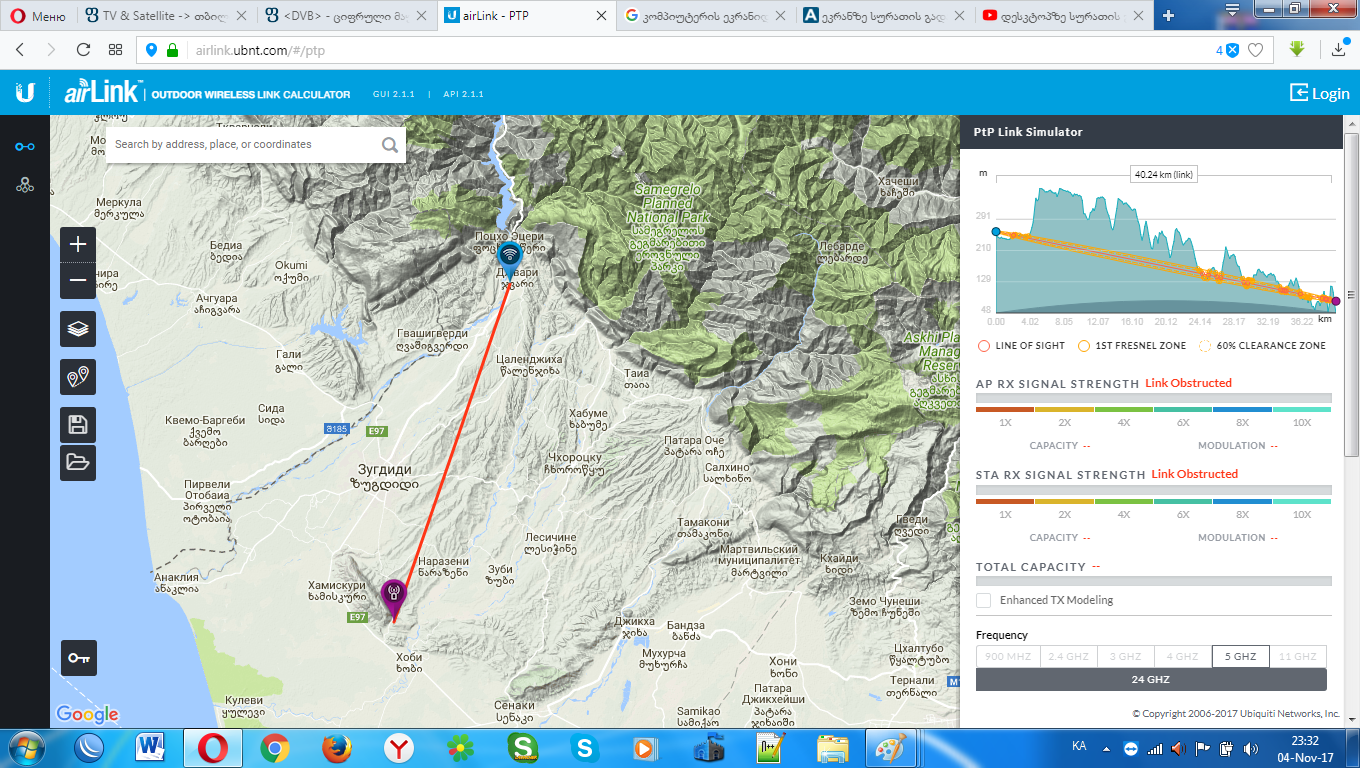
Task: Open Skype from the taskbar
Action: coord(585,748)
